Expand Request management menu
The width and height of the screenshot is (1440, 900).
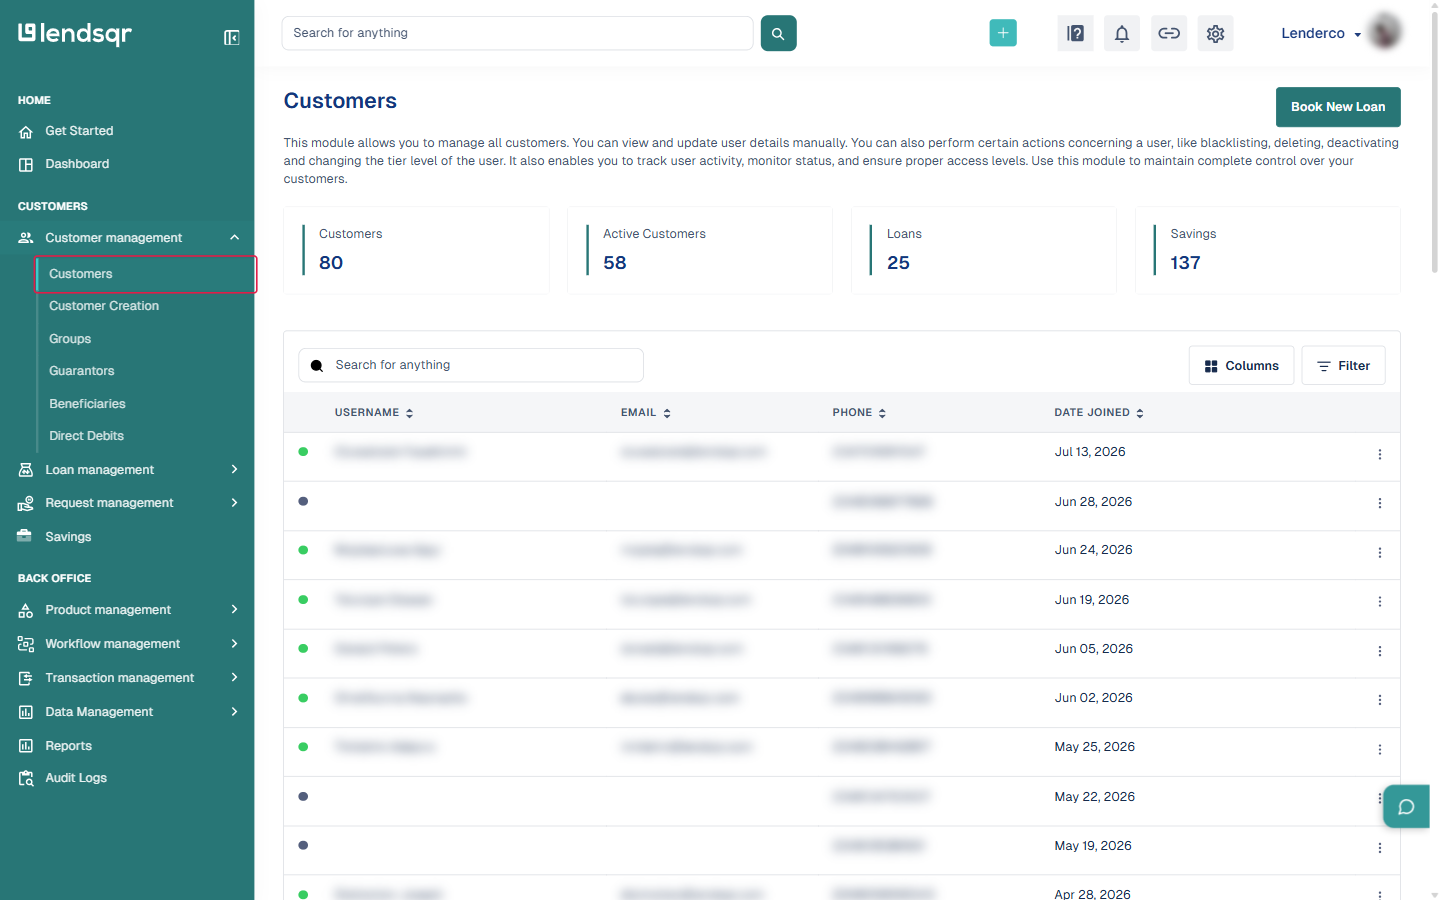(x=127, y=503)
